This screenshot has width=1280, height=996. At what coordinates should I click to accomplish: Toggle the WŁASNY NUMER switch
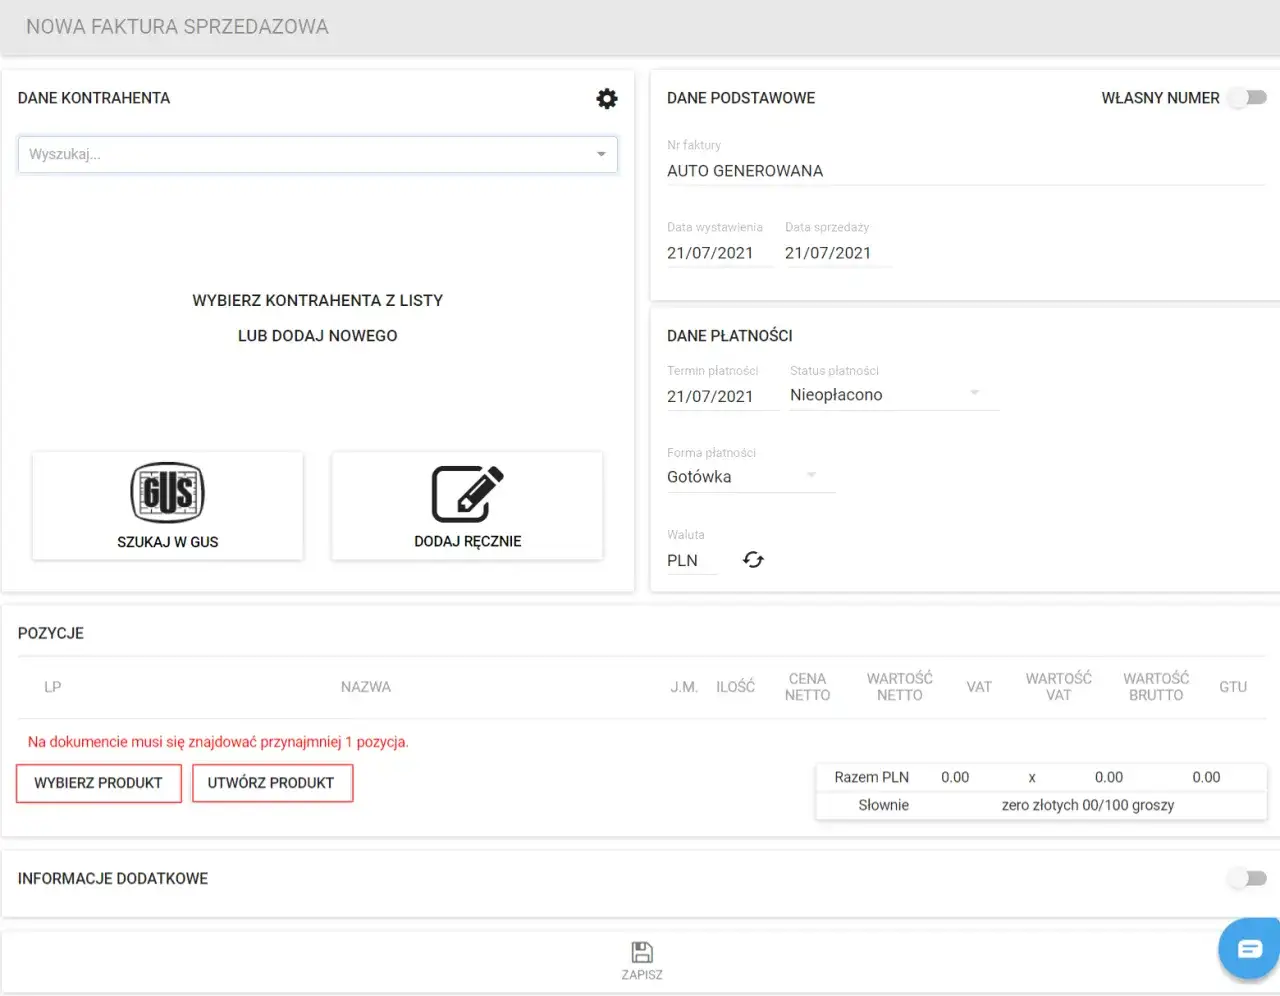[1248, 97]
